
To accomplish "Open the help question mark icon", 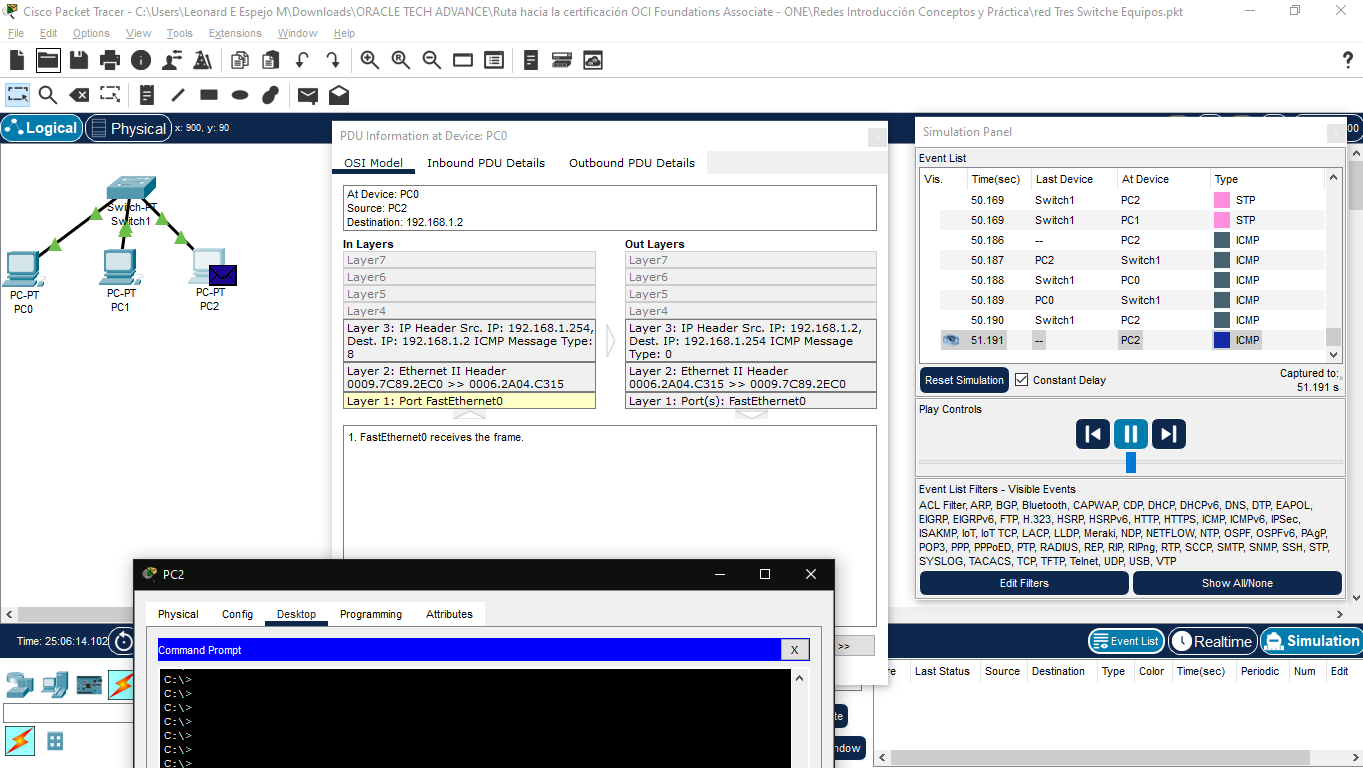I will (x=1347, y=60).
